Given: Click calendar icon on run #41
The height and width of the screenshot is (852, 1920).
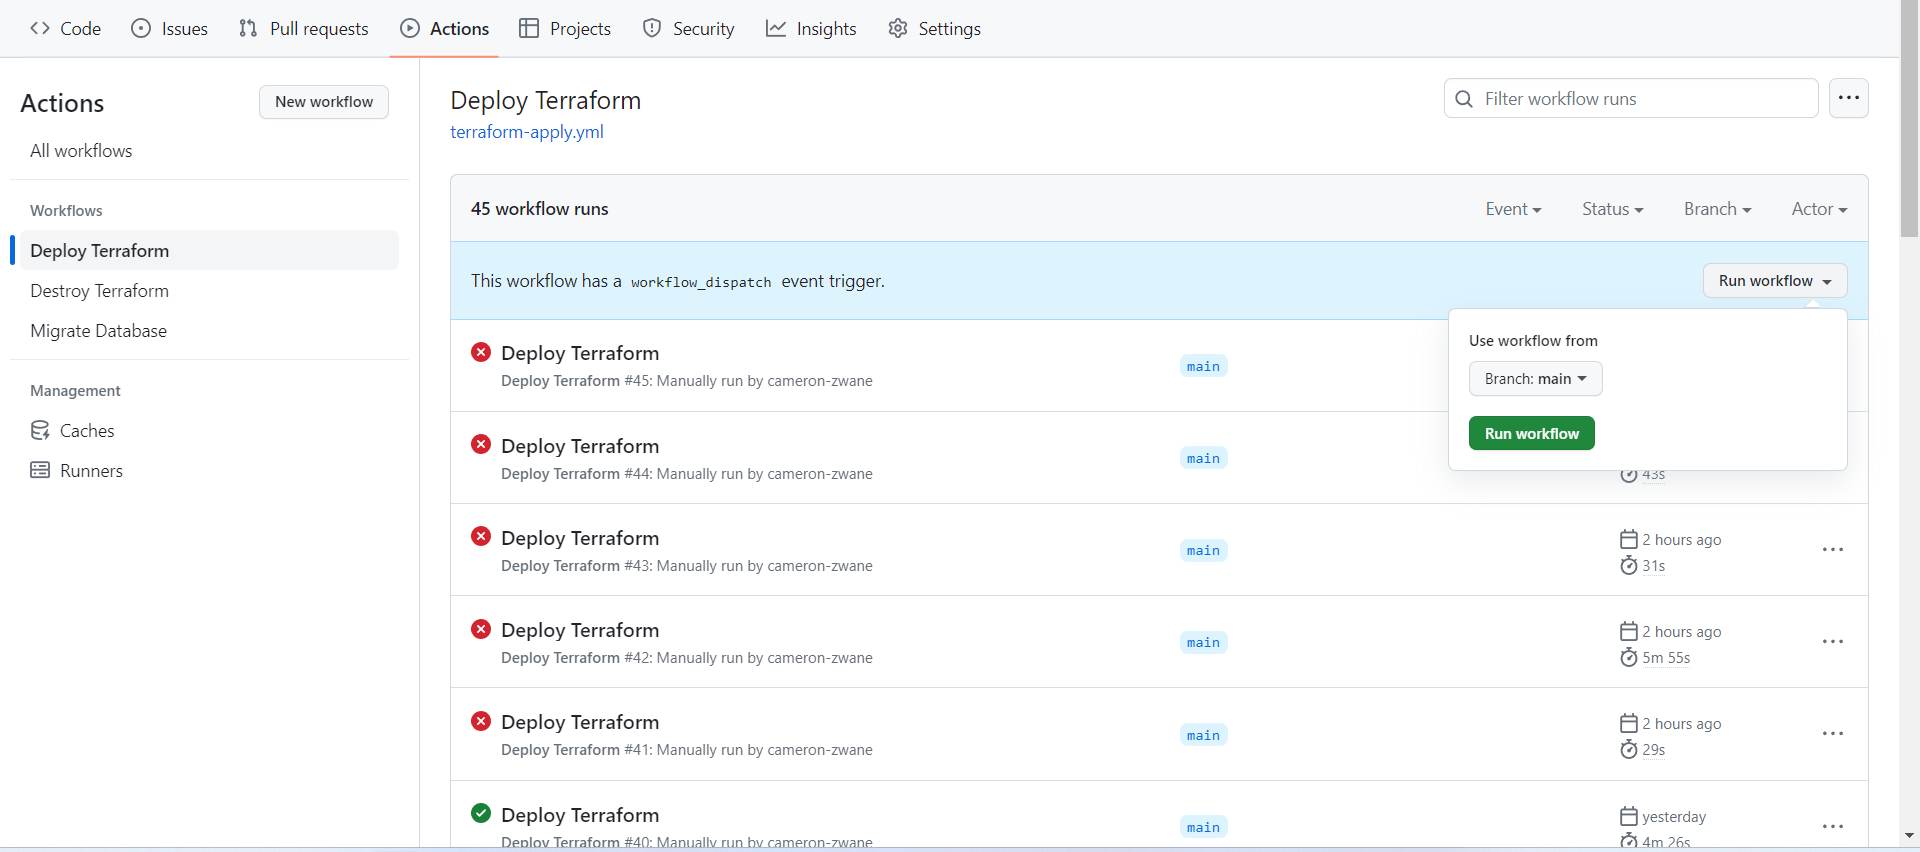Looking at the screenshot, I should 1628,723.
